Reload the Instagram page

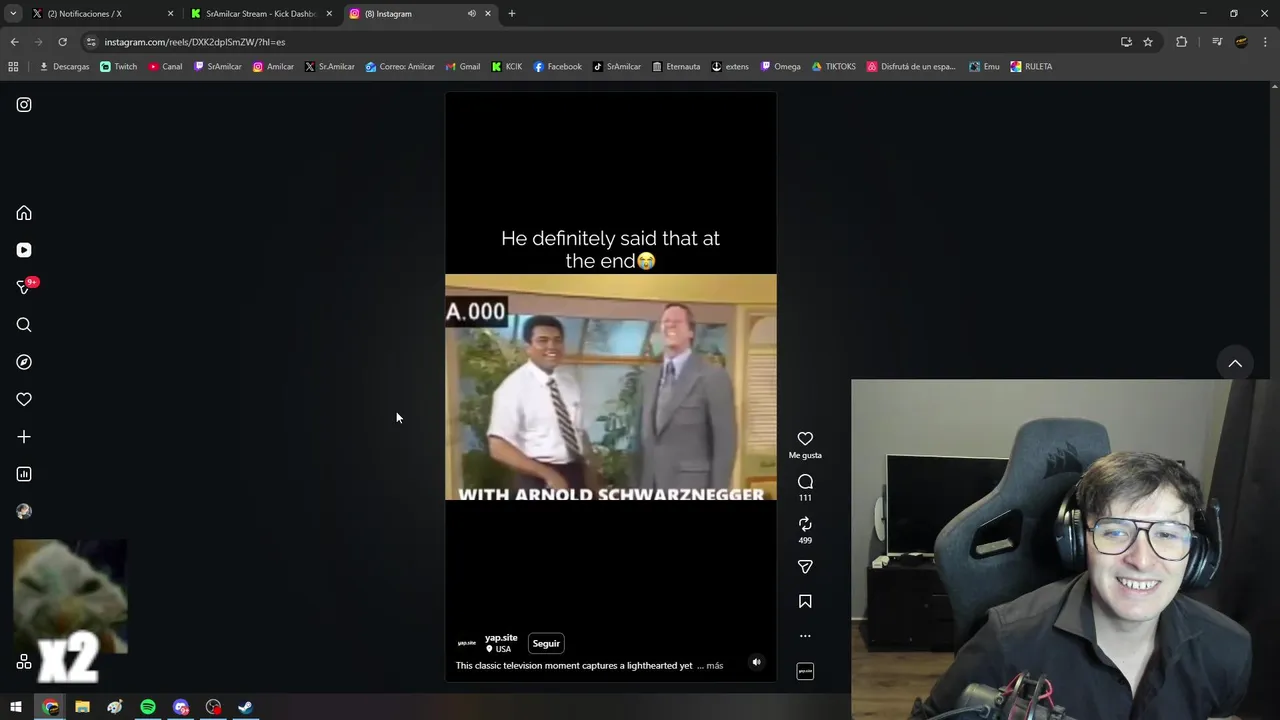[x=62, y=42]
